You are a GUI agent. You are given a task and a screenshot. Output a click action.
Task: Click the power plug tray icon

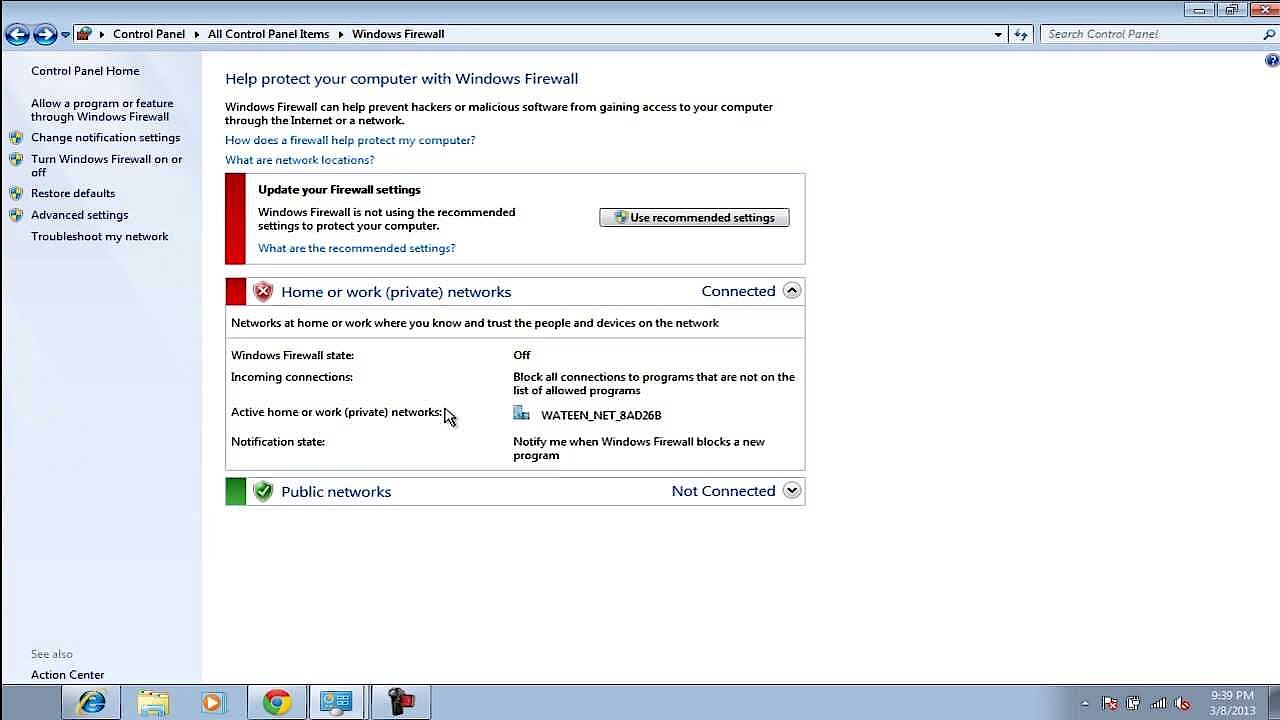1133,703
